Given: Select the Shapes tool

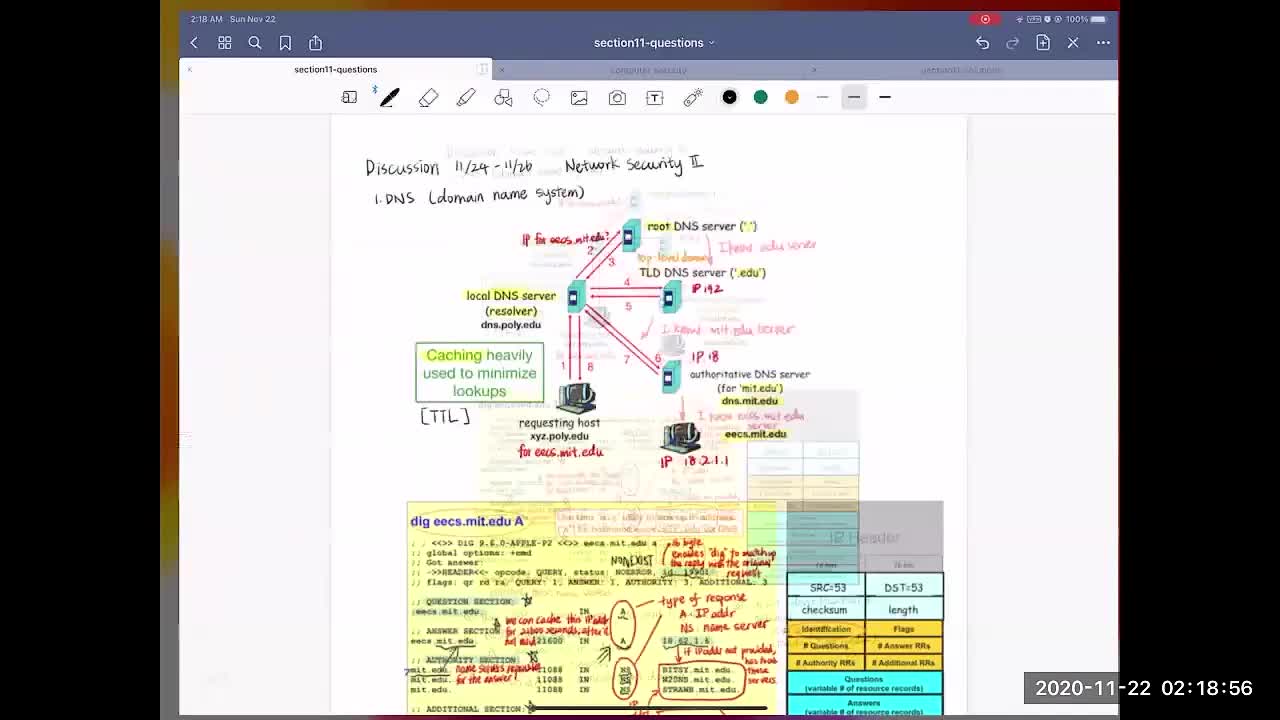Looking at the screenshot, I should (503, 97).
